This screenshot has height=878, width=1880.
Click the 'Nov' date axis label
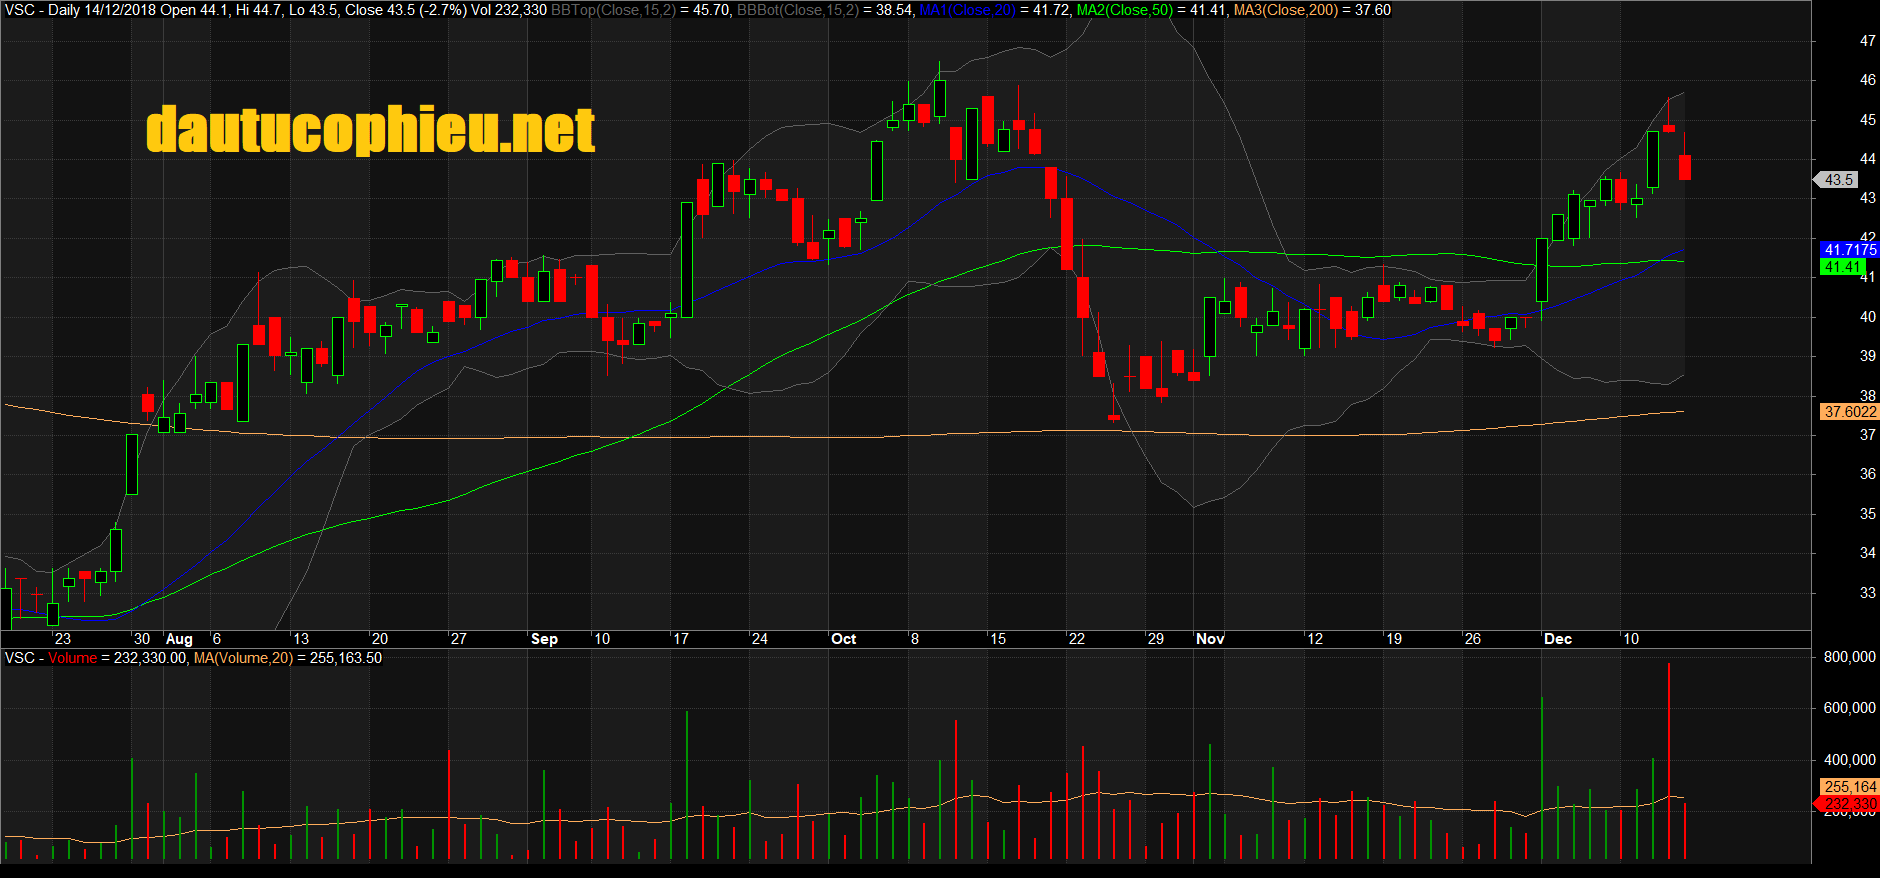[1210, 639]
